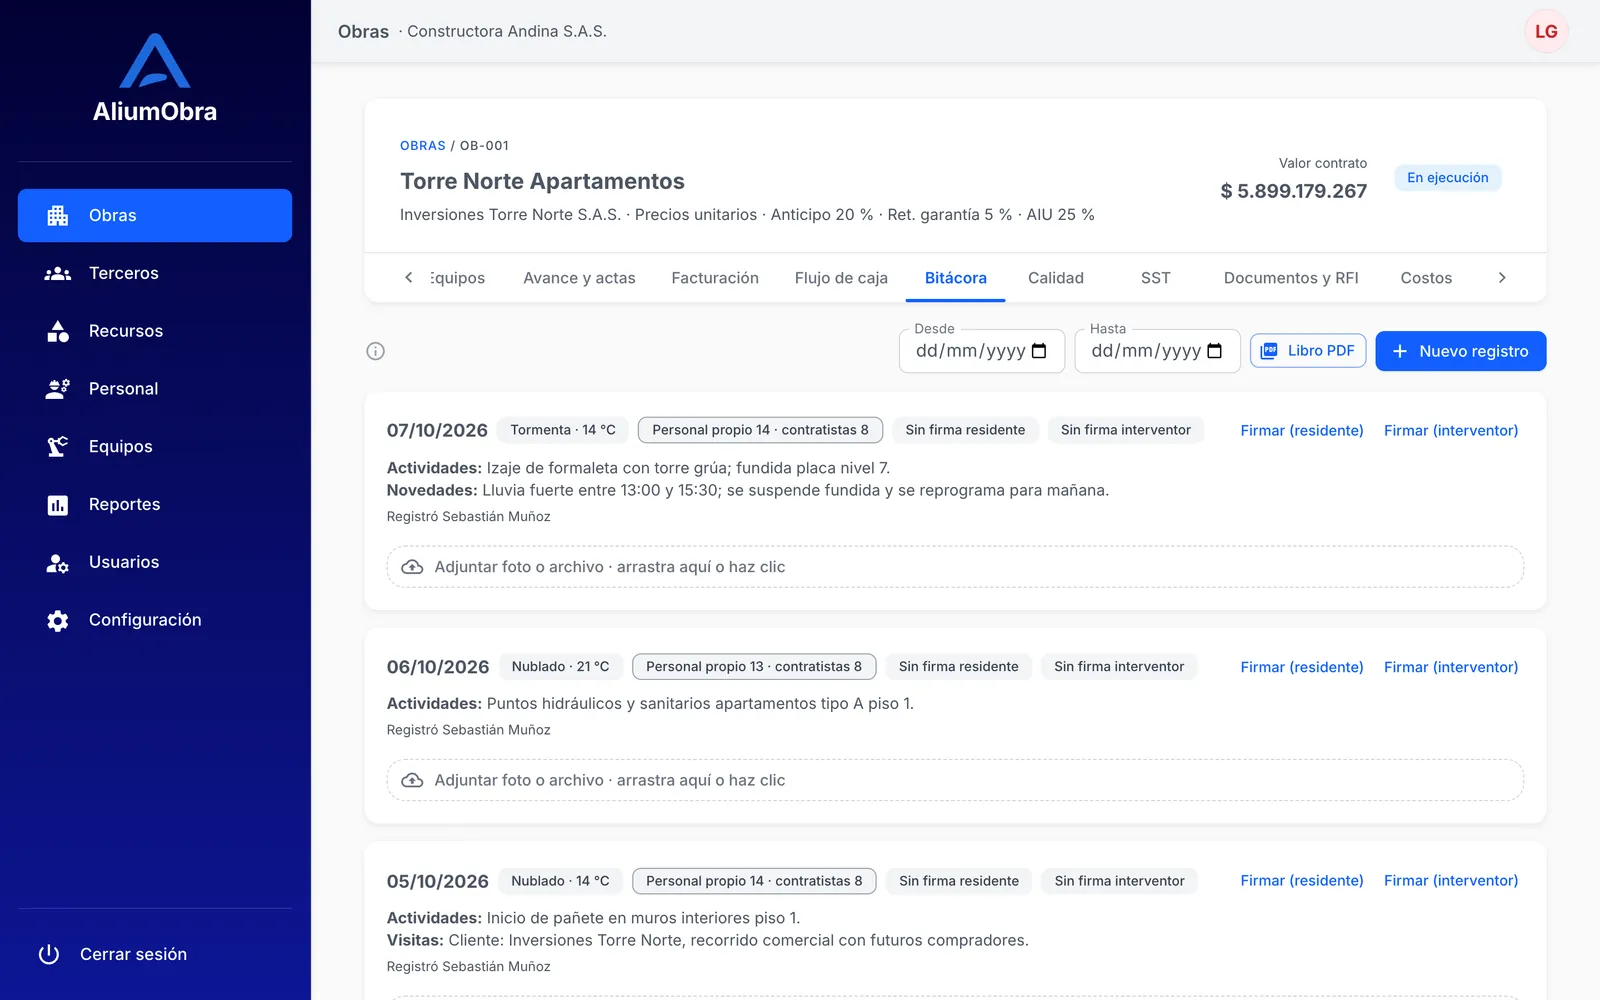Click the En ejecución status badge
This screenshot has width=1600, height=1000.
point(1448,178)
